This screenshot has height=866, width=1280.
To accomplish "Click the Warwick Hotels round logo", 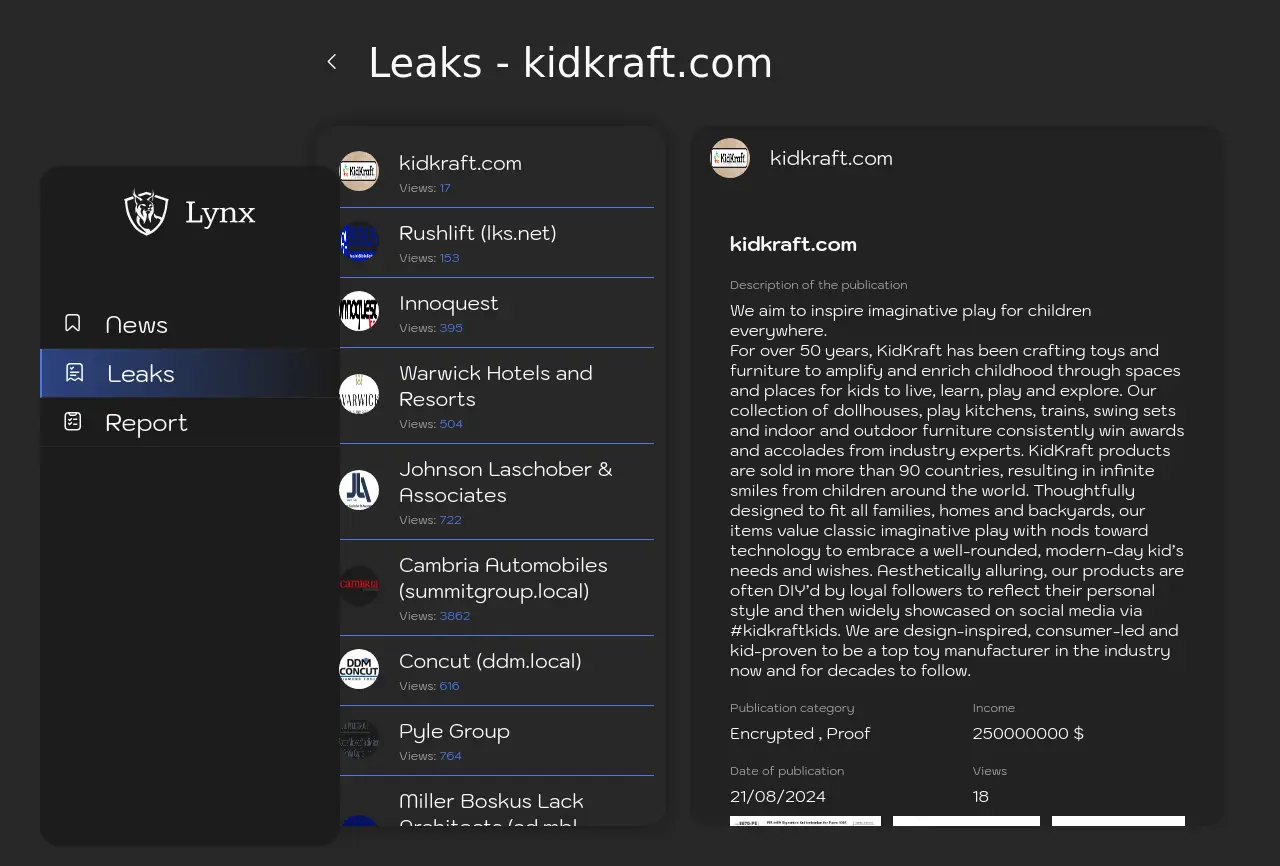I will coord(359,394).
